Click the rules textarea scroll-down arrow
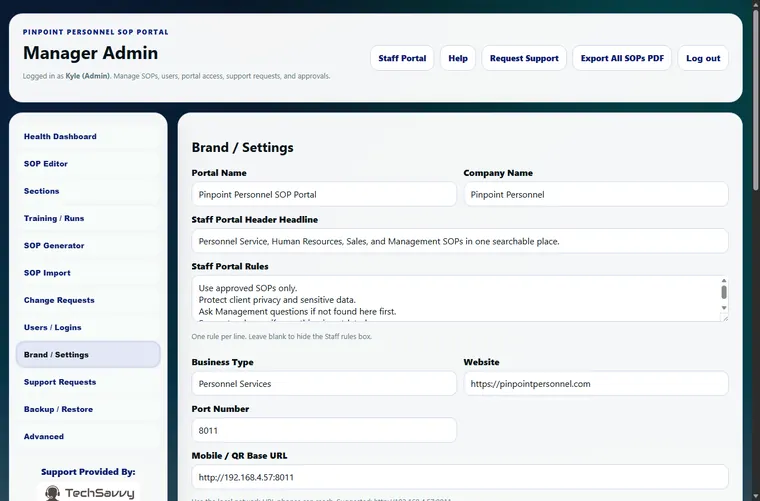This screenshot has height=501, width=760. pos(724,308)
